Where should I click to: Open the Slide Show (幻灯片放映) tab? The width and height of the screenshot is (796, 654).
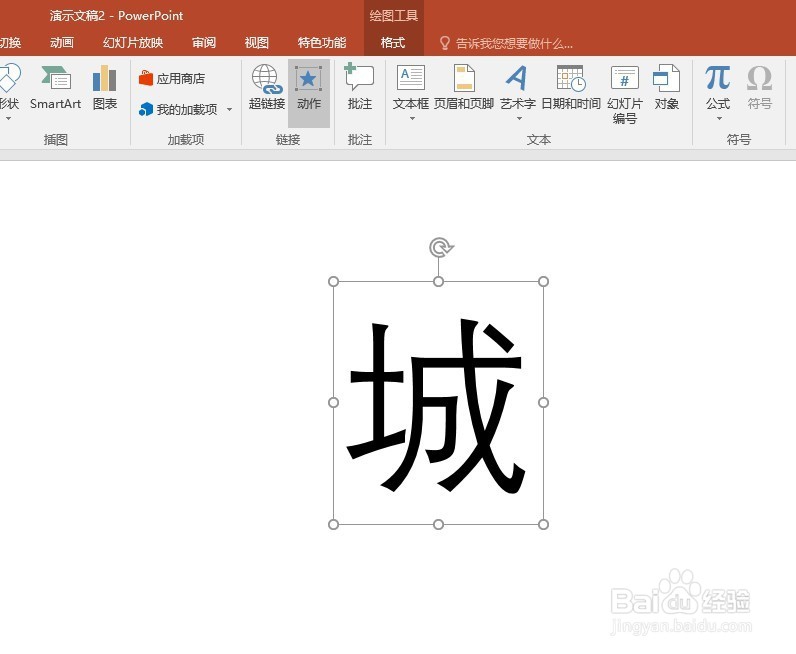click(x=133, y=43)
